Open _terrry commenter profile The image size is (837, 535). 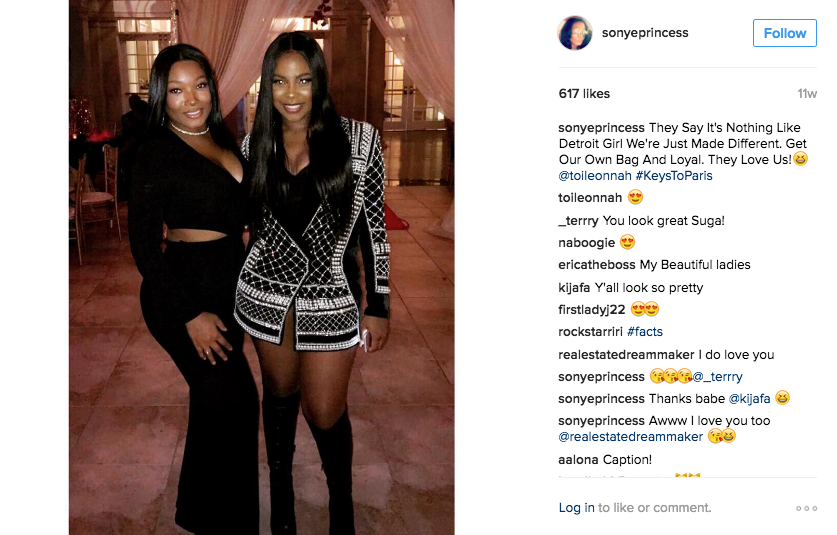coord(578,221)
